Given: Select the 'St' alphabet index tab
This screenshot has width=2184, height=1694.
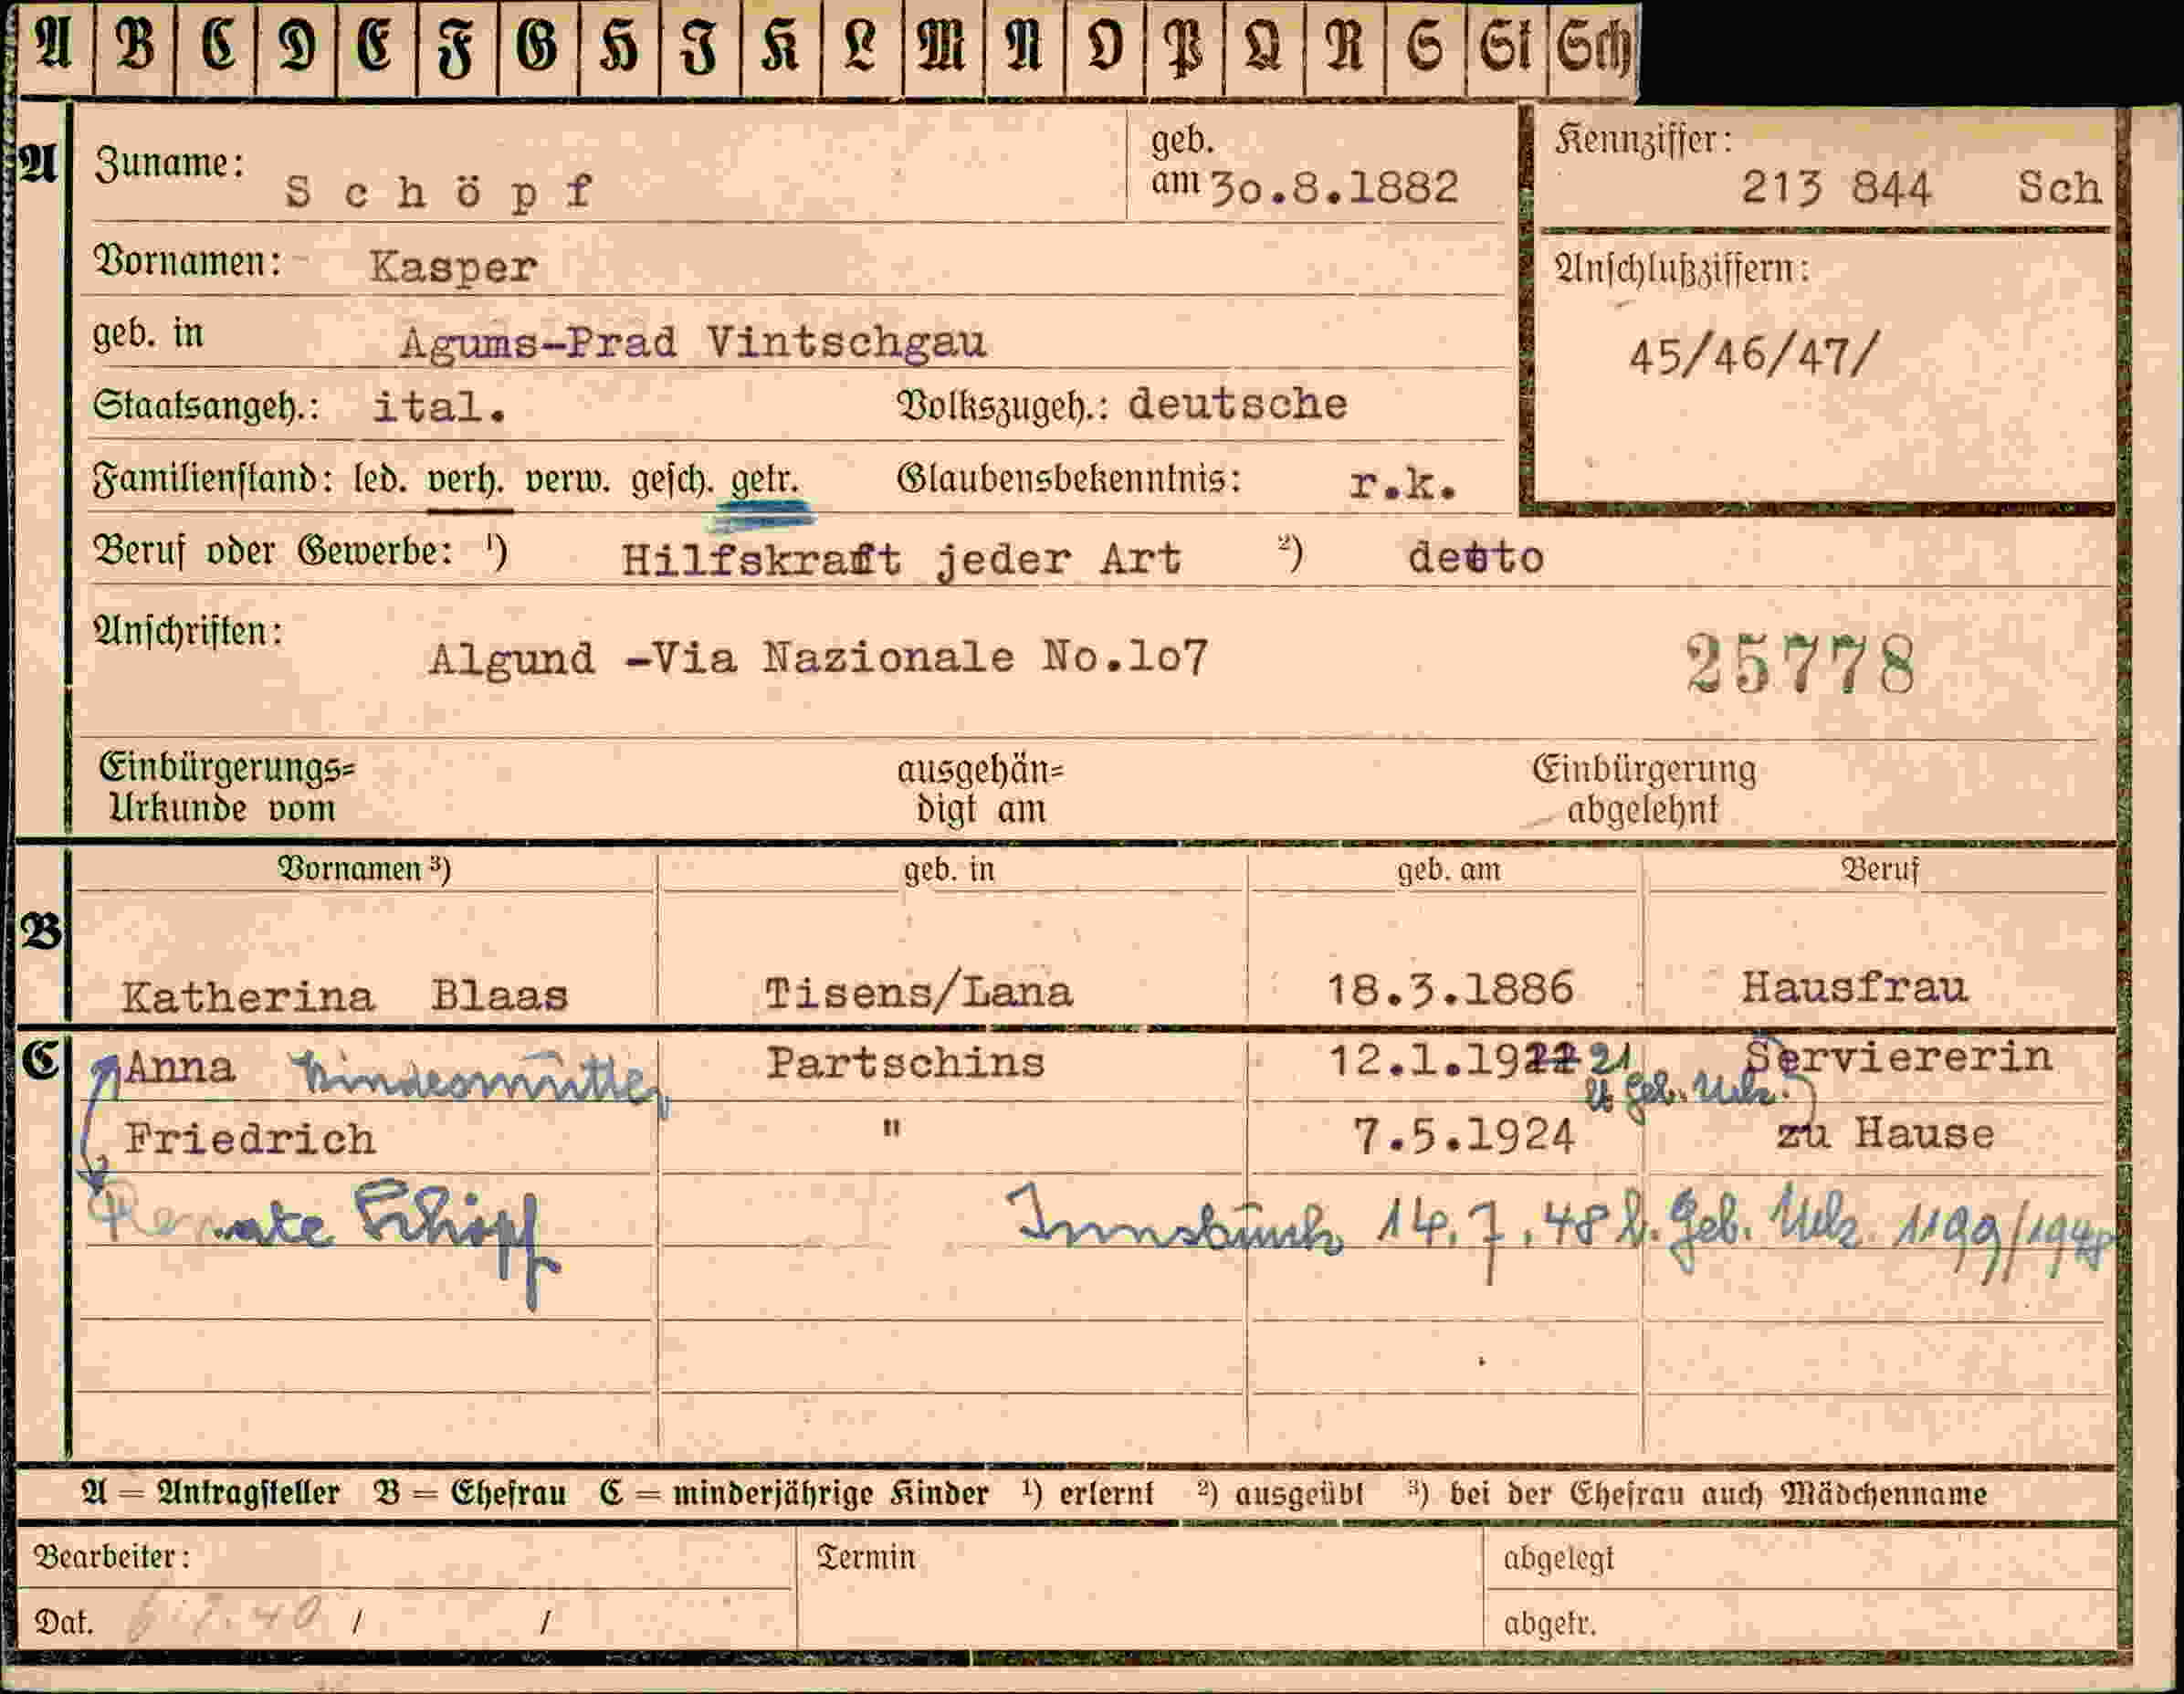Looking at the screenshot, I should click(x=1507, y=48).
